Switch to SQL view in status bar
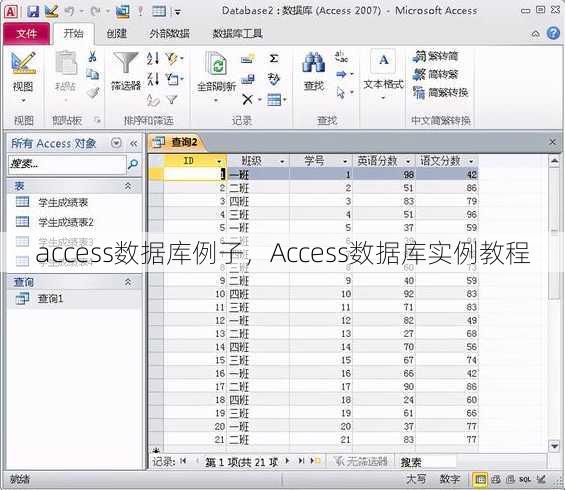 [x=525, y=479]
